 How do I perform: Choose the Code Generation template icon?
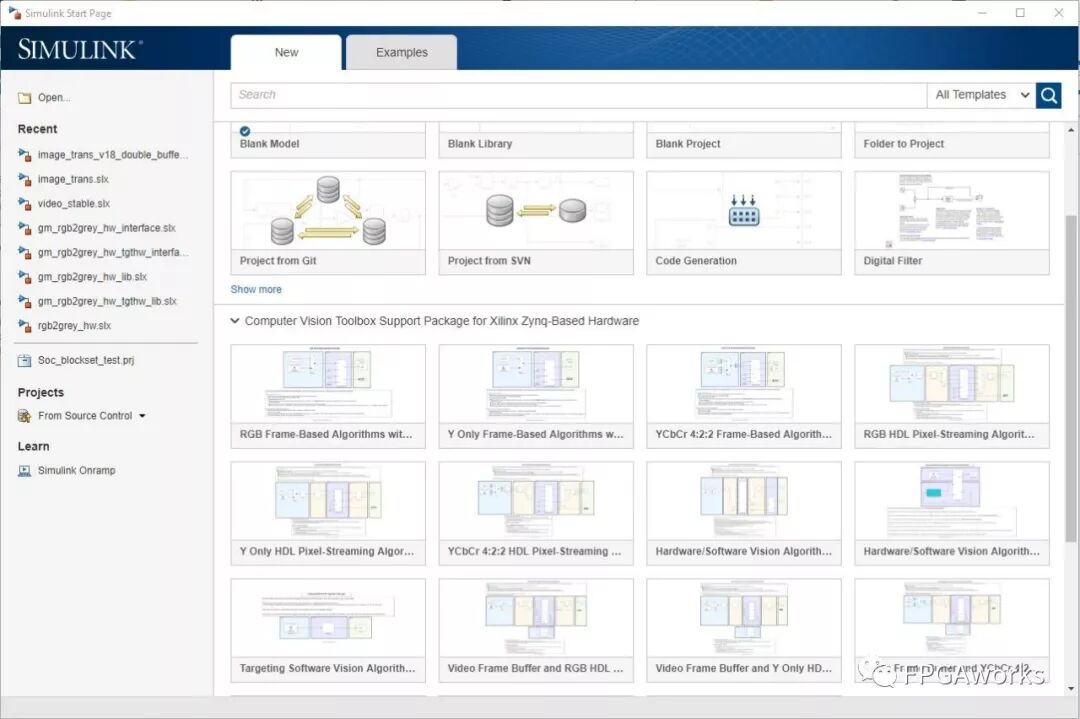click(743, 211)
